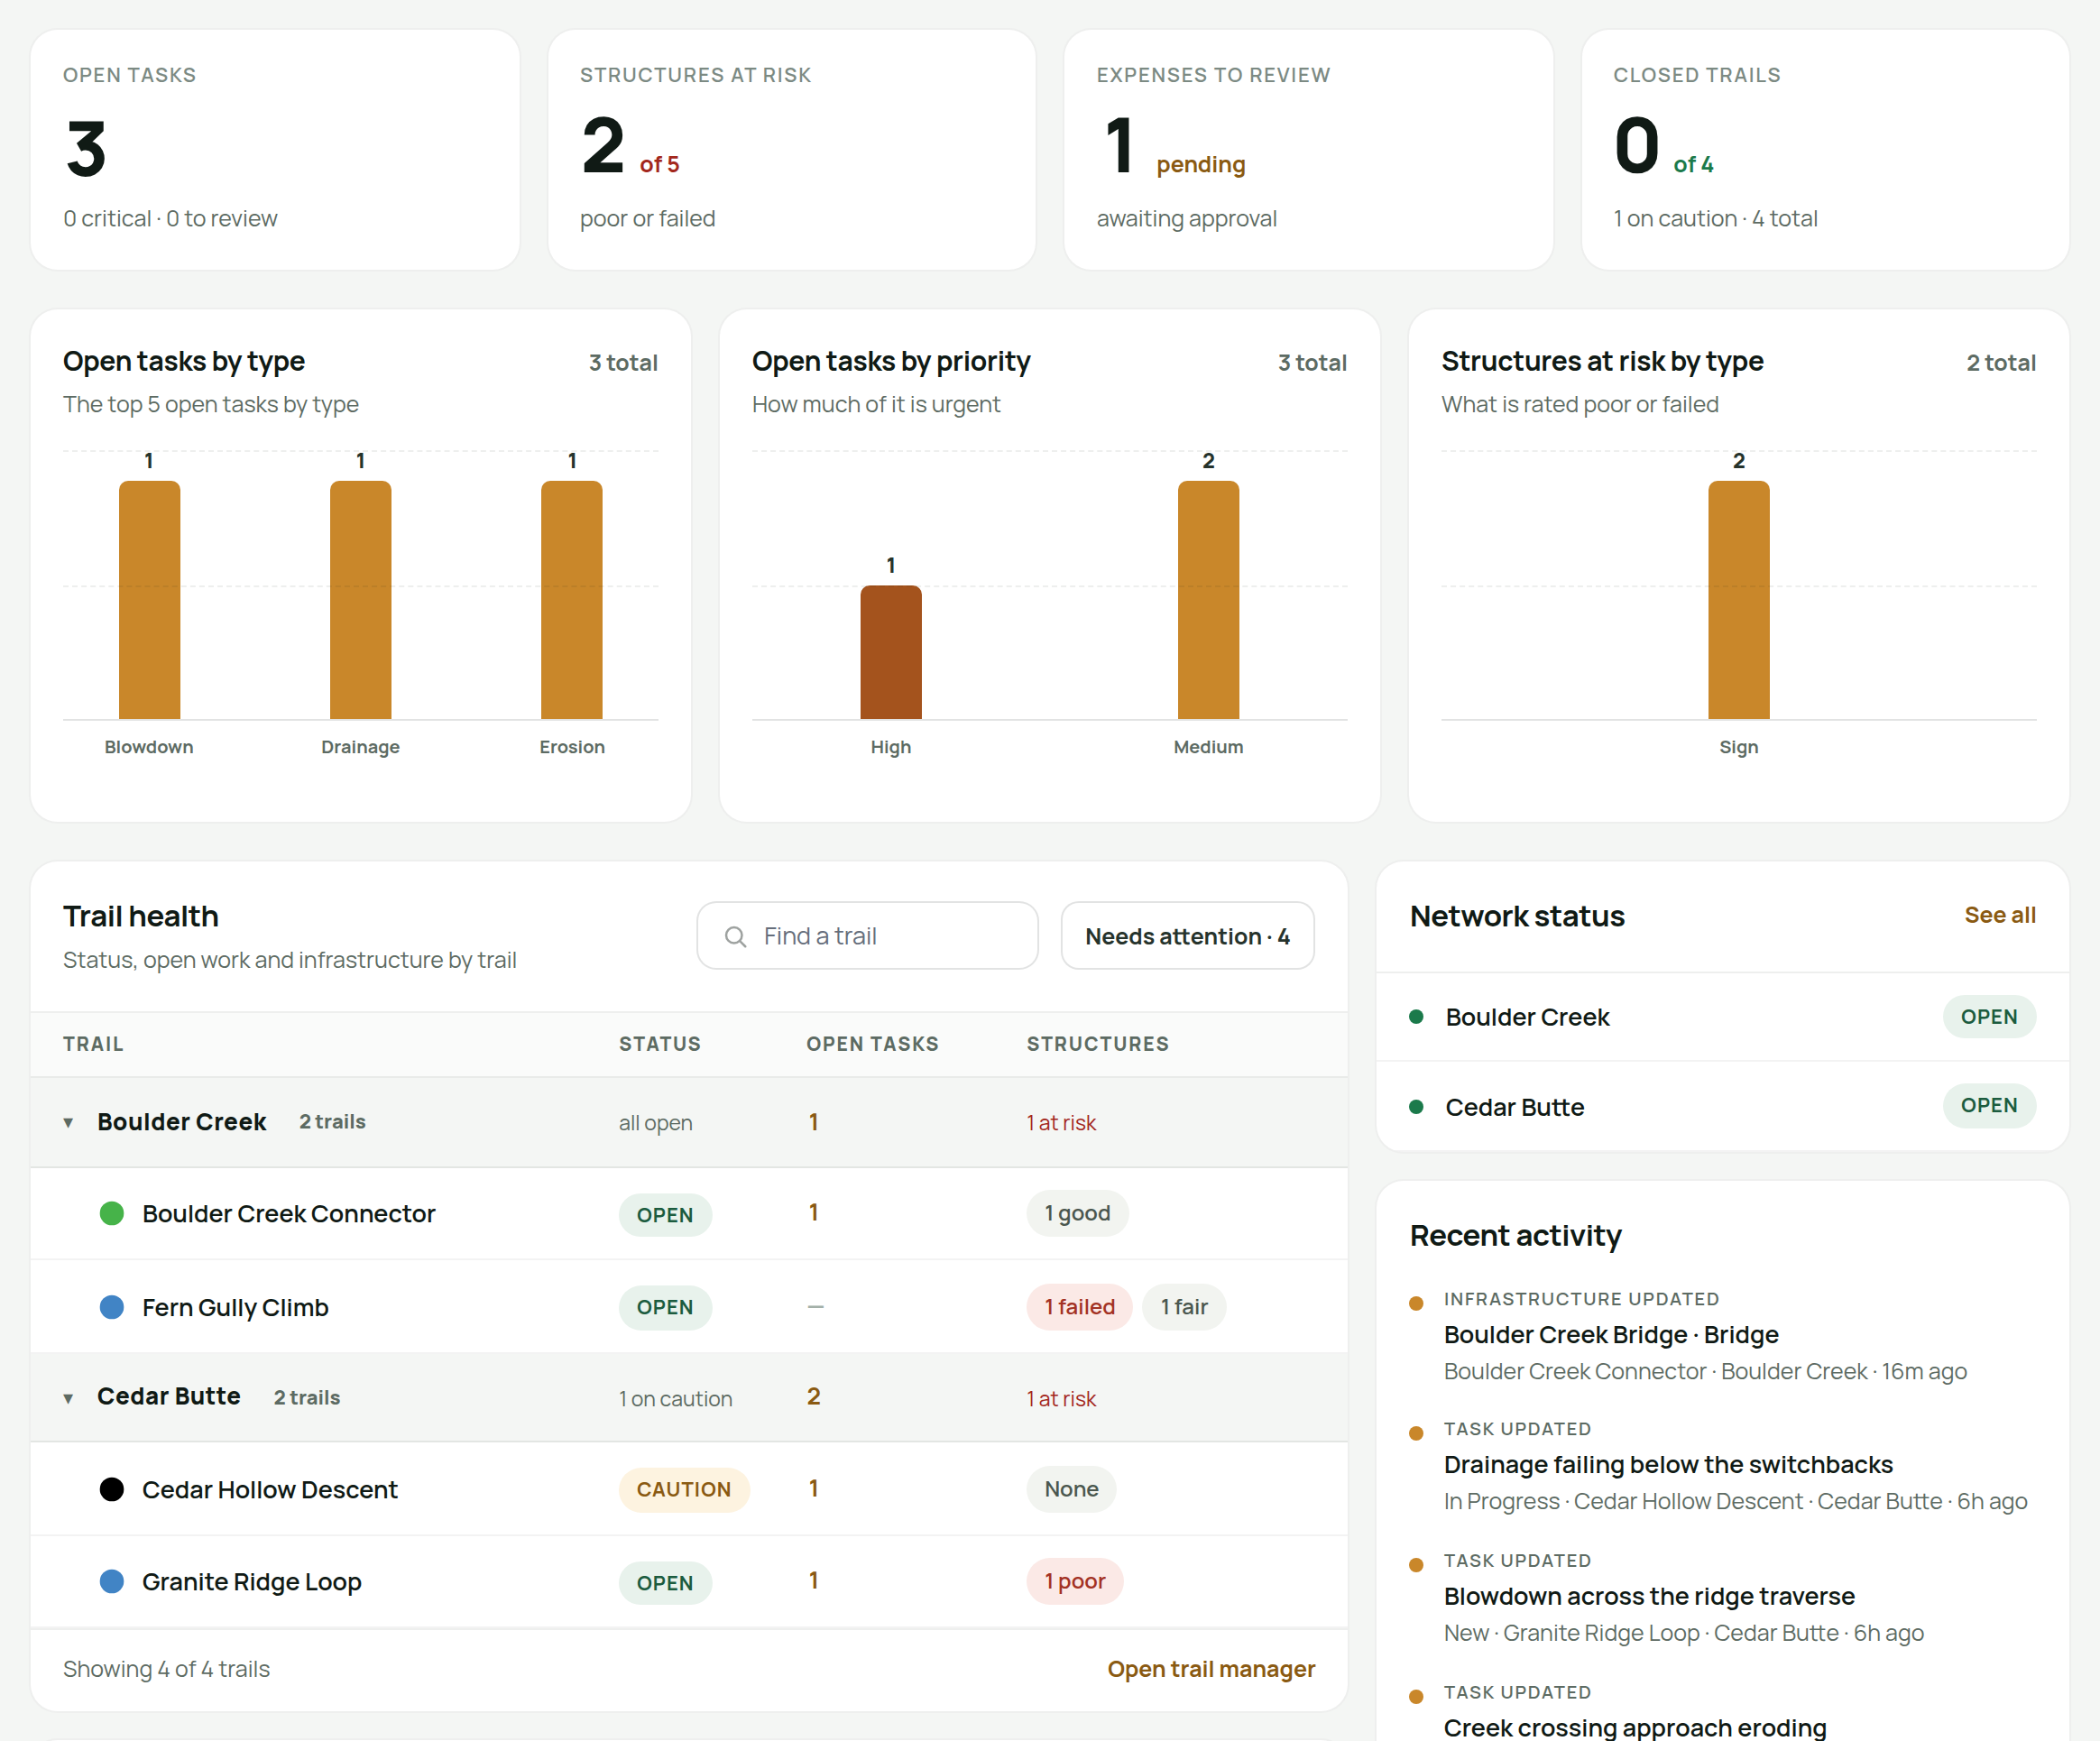Select the Erosion bar in tasks chart
Image resolution: width=2100 pixels, height=1741 pixels.
click(x=572, y=600)
